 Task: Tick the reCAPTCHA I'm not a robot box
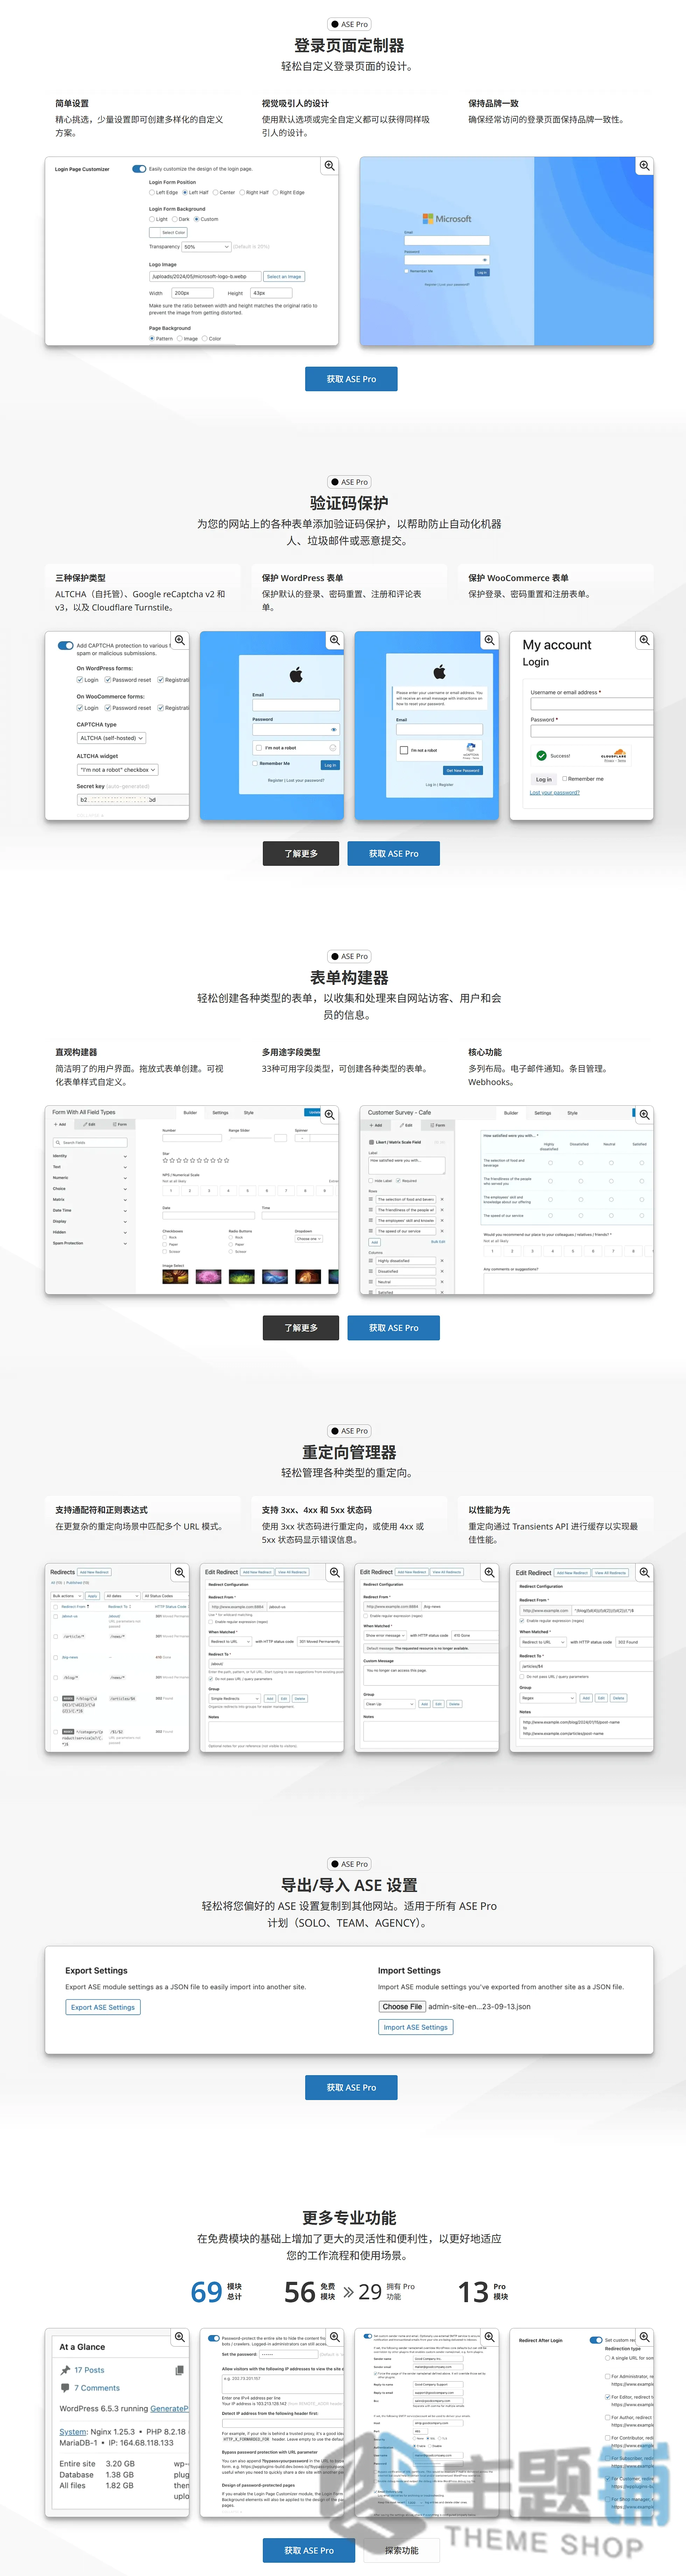click(404, 750)
